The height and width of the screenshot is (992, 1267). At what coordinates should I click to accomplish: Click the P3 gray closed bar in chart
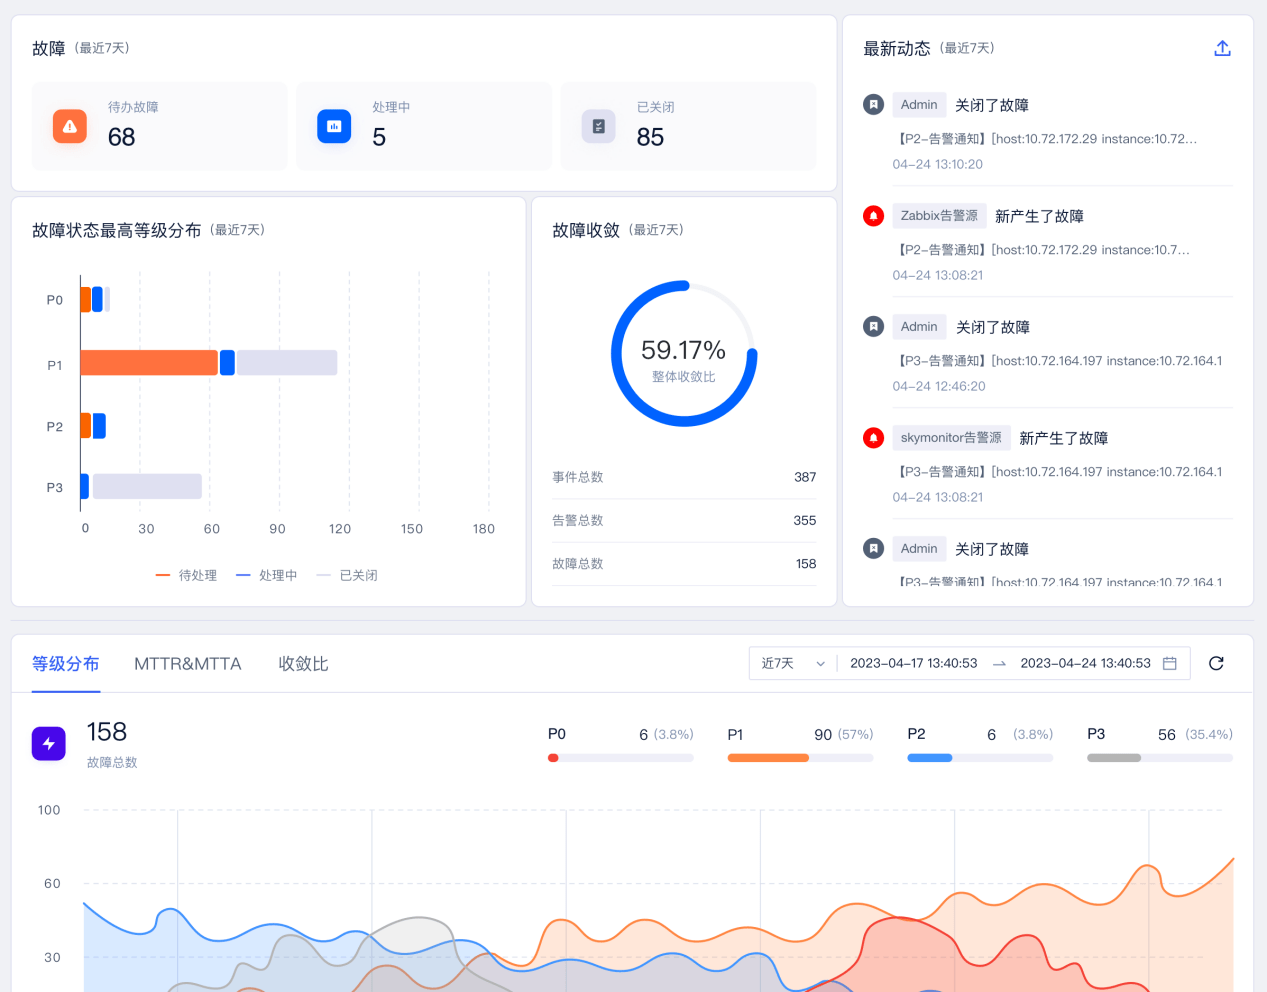(147, 486)
